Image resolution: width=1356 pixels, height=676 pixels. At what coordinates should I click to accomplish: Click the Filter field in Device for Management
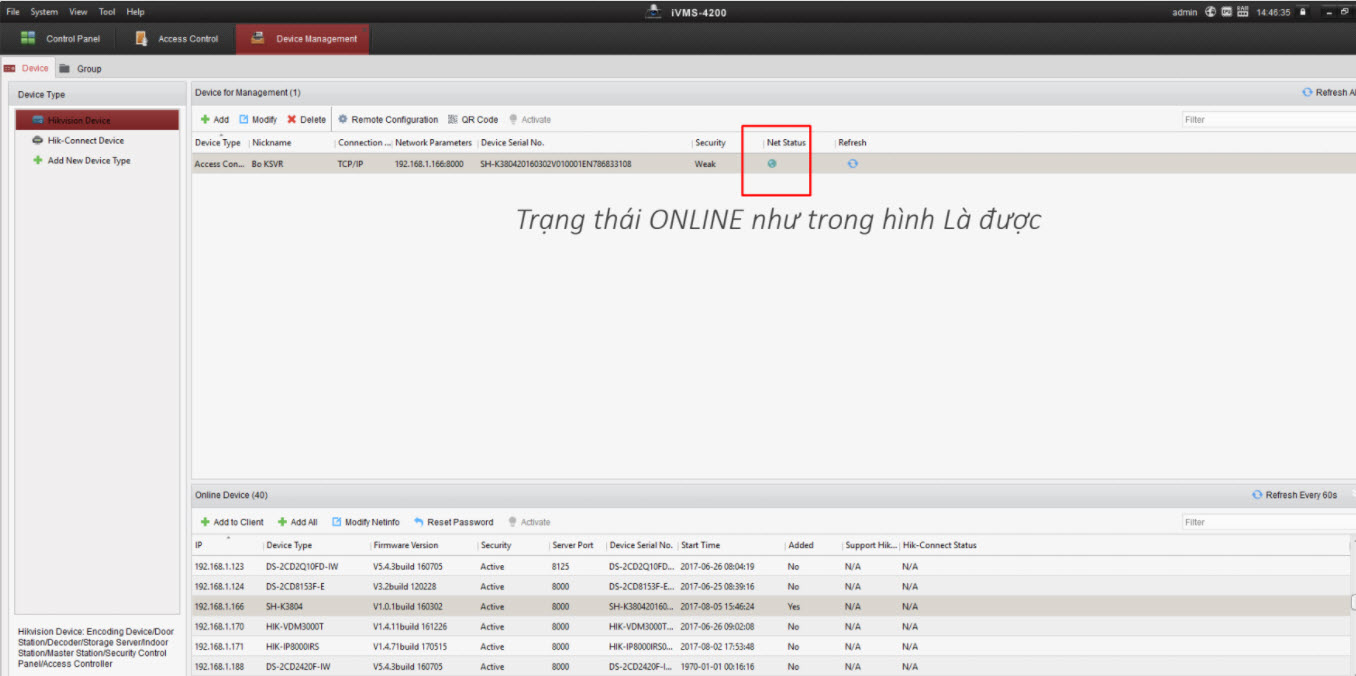[x=1266, y=120]
